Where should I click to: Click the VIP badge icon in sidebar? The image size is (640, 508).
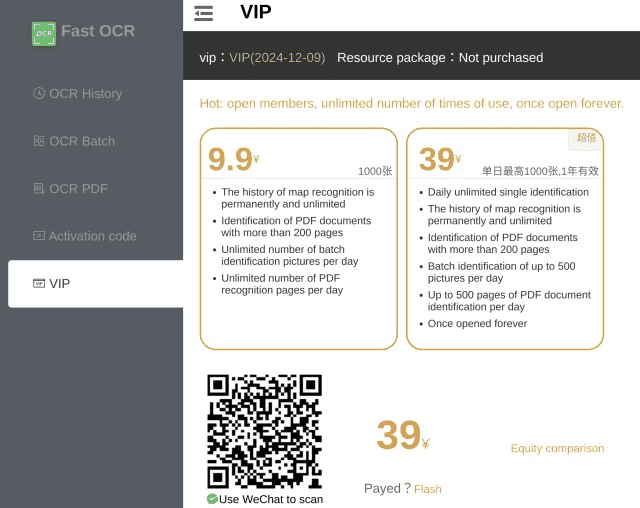coord(39,284)
